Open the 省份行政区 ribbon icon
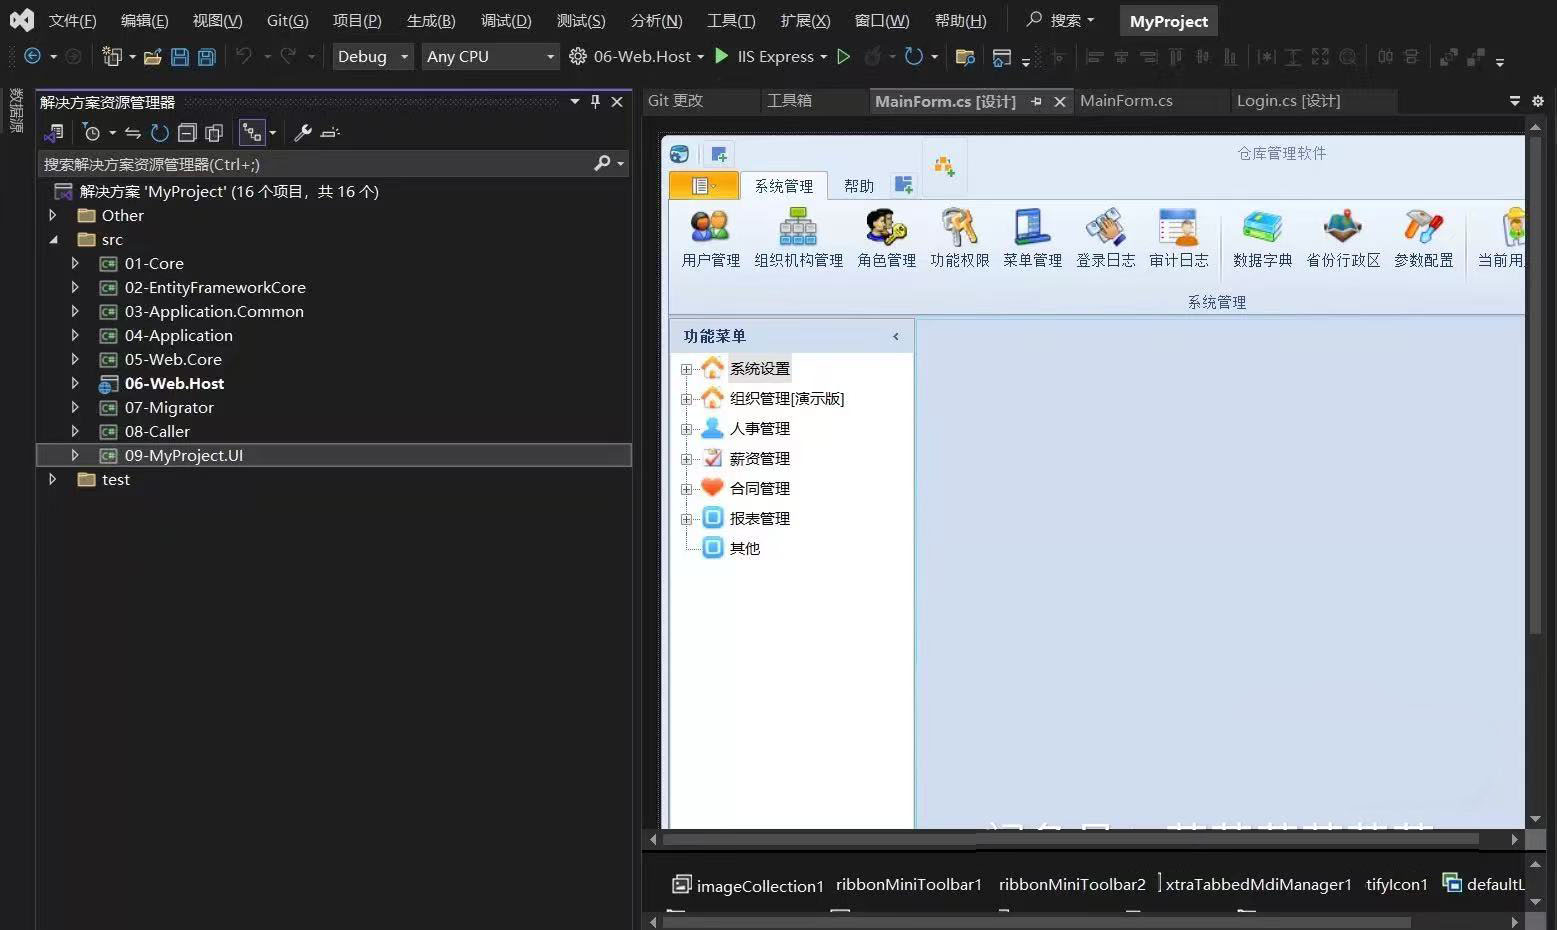 (1343, 239)
